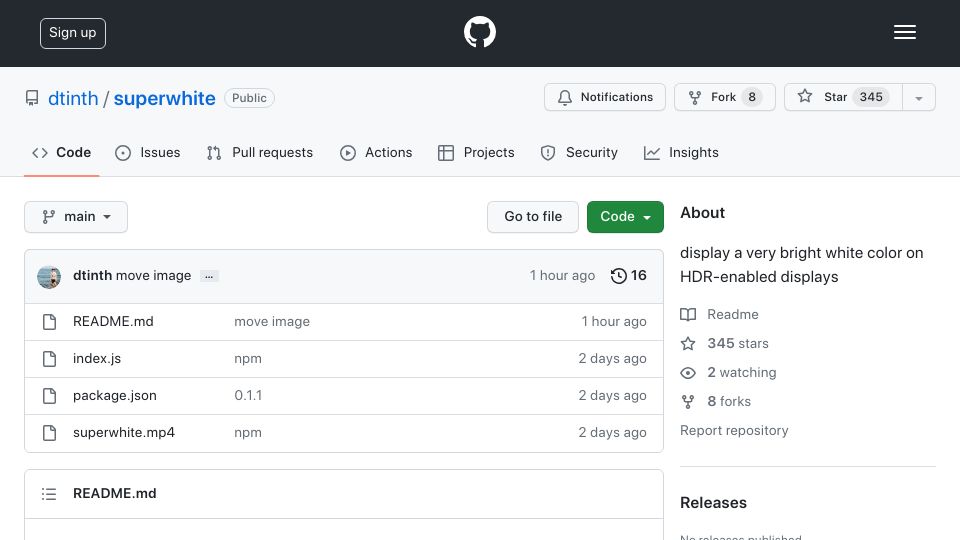This screenshot has height=540, width=960.
Task: Click the fork icon beside 8 forks
Action: [688, 402]
